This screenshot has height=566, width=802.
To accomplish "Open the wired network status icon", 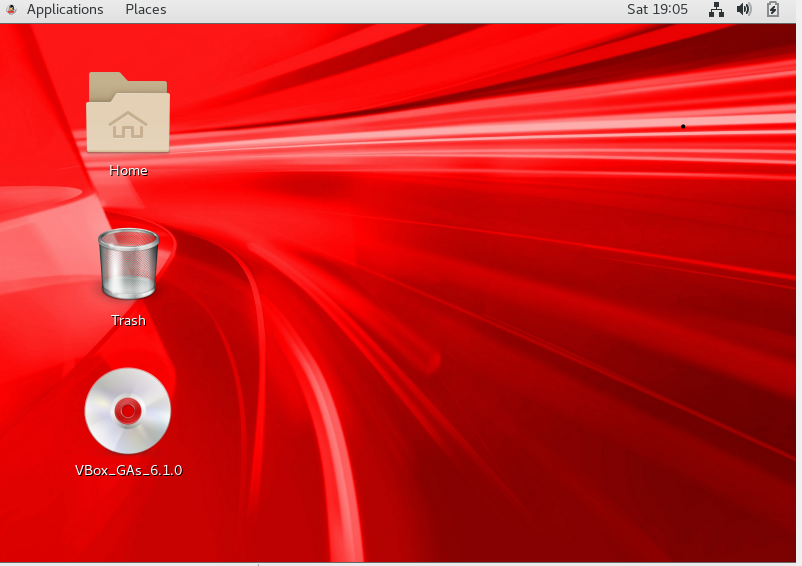I will (x=716, y=10).
